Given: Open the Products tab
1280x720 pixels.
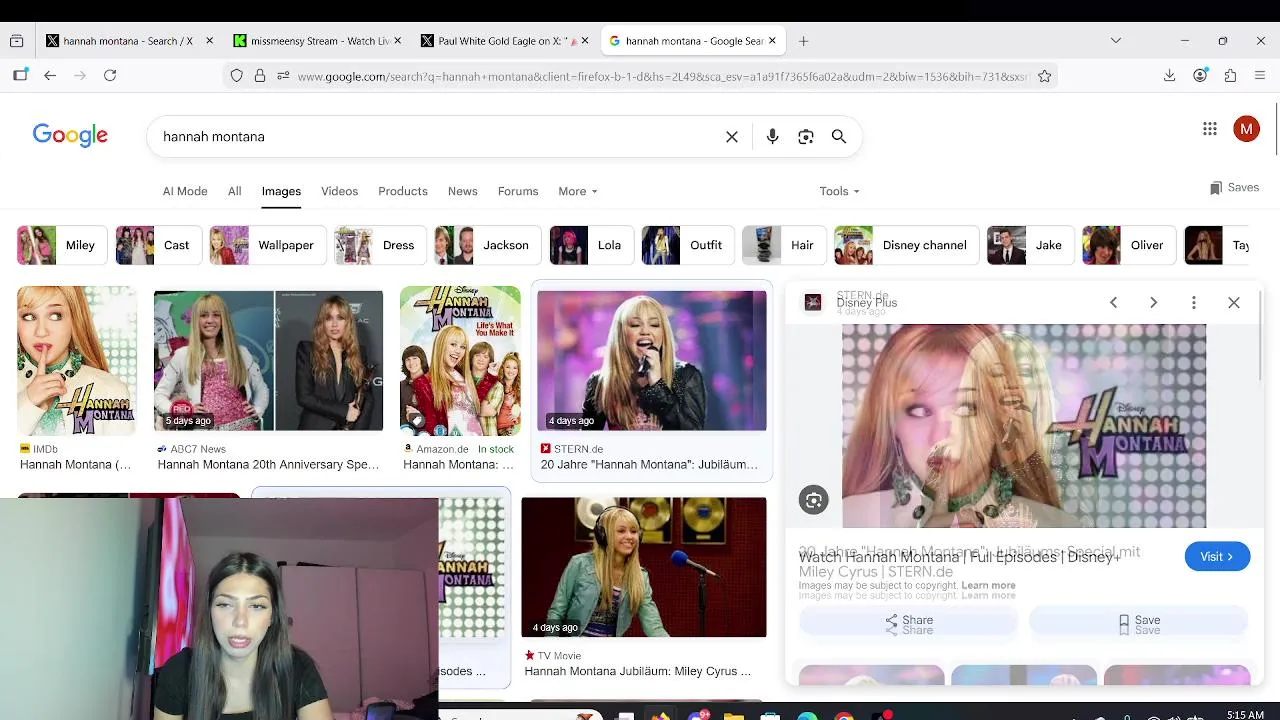Looking at the screenshot, I should pos(403,191).
